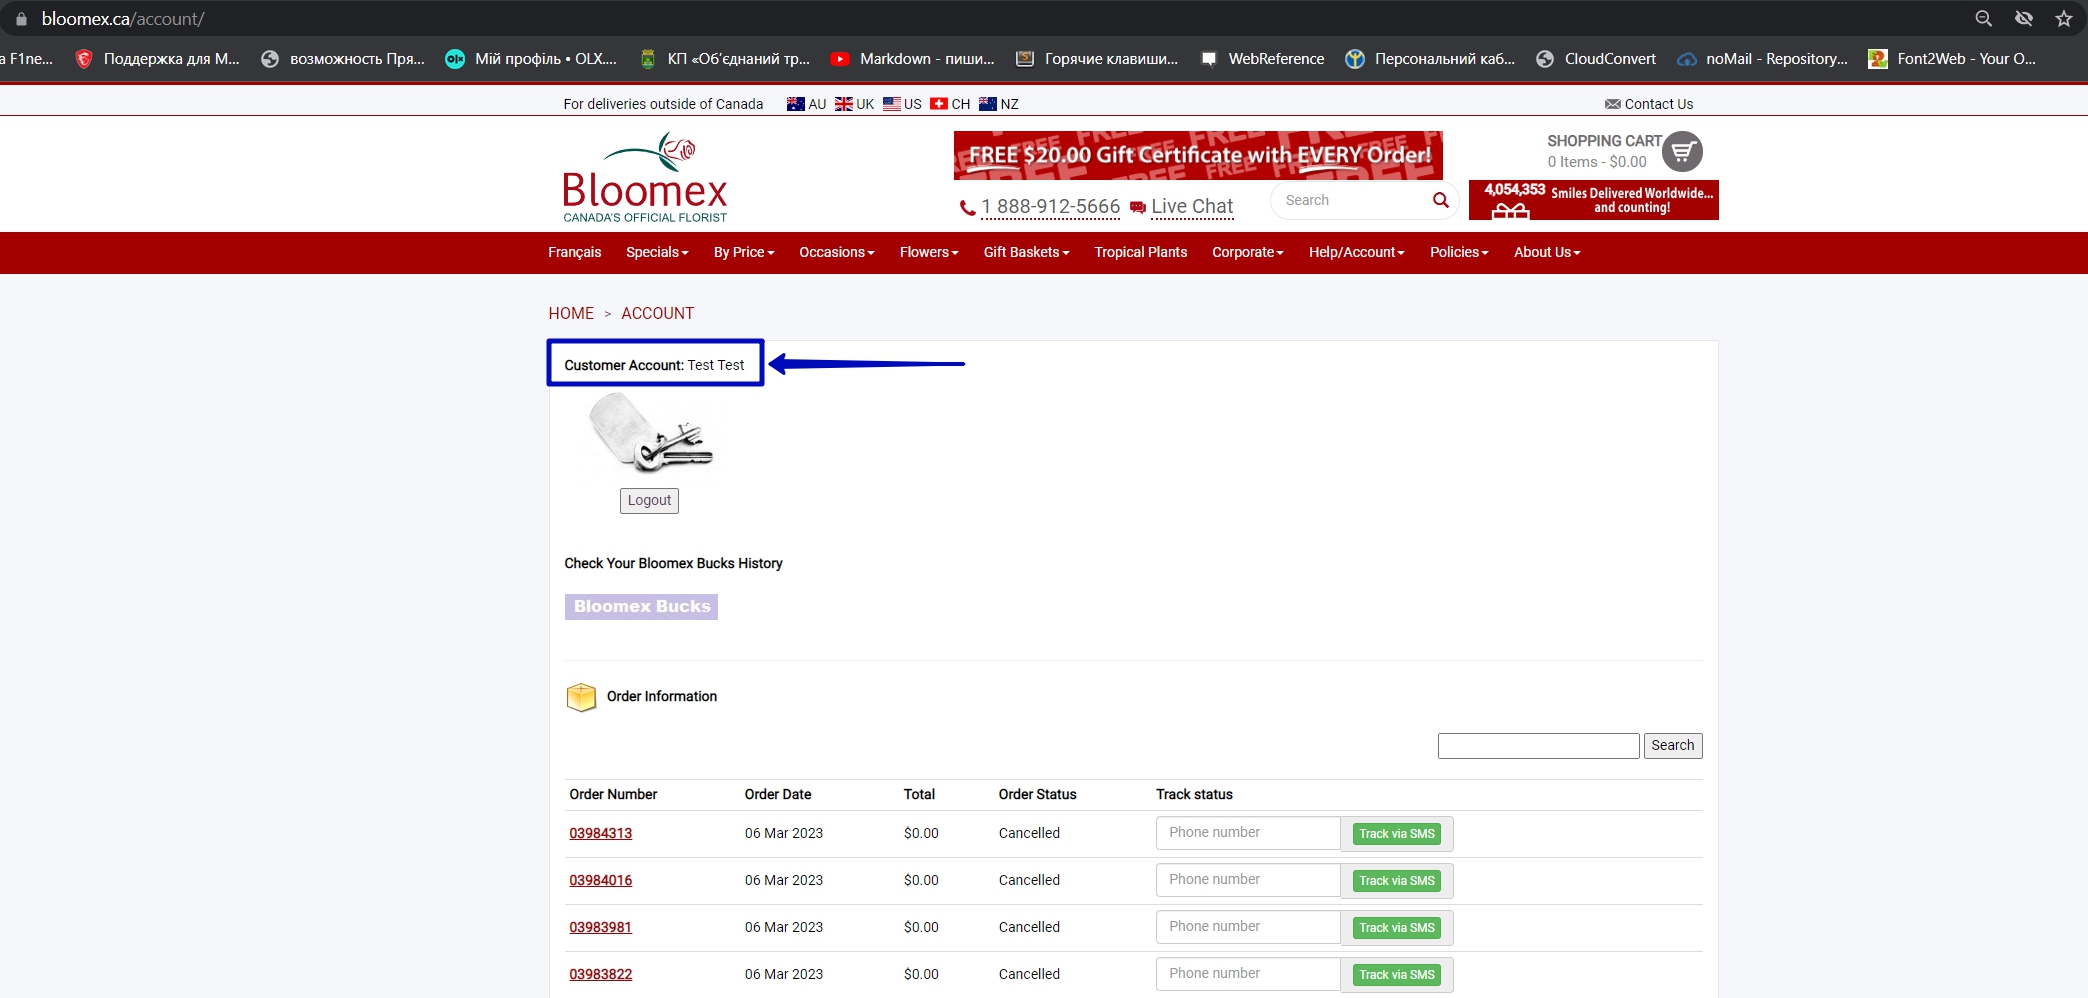
Task: Click the New Zealand flag icon
Action: pyautogui.click(x=988, y=104)
